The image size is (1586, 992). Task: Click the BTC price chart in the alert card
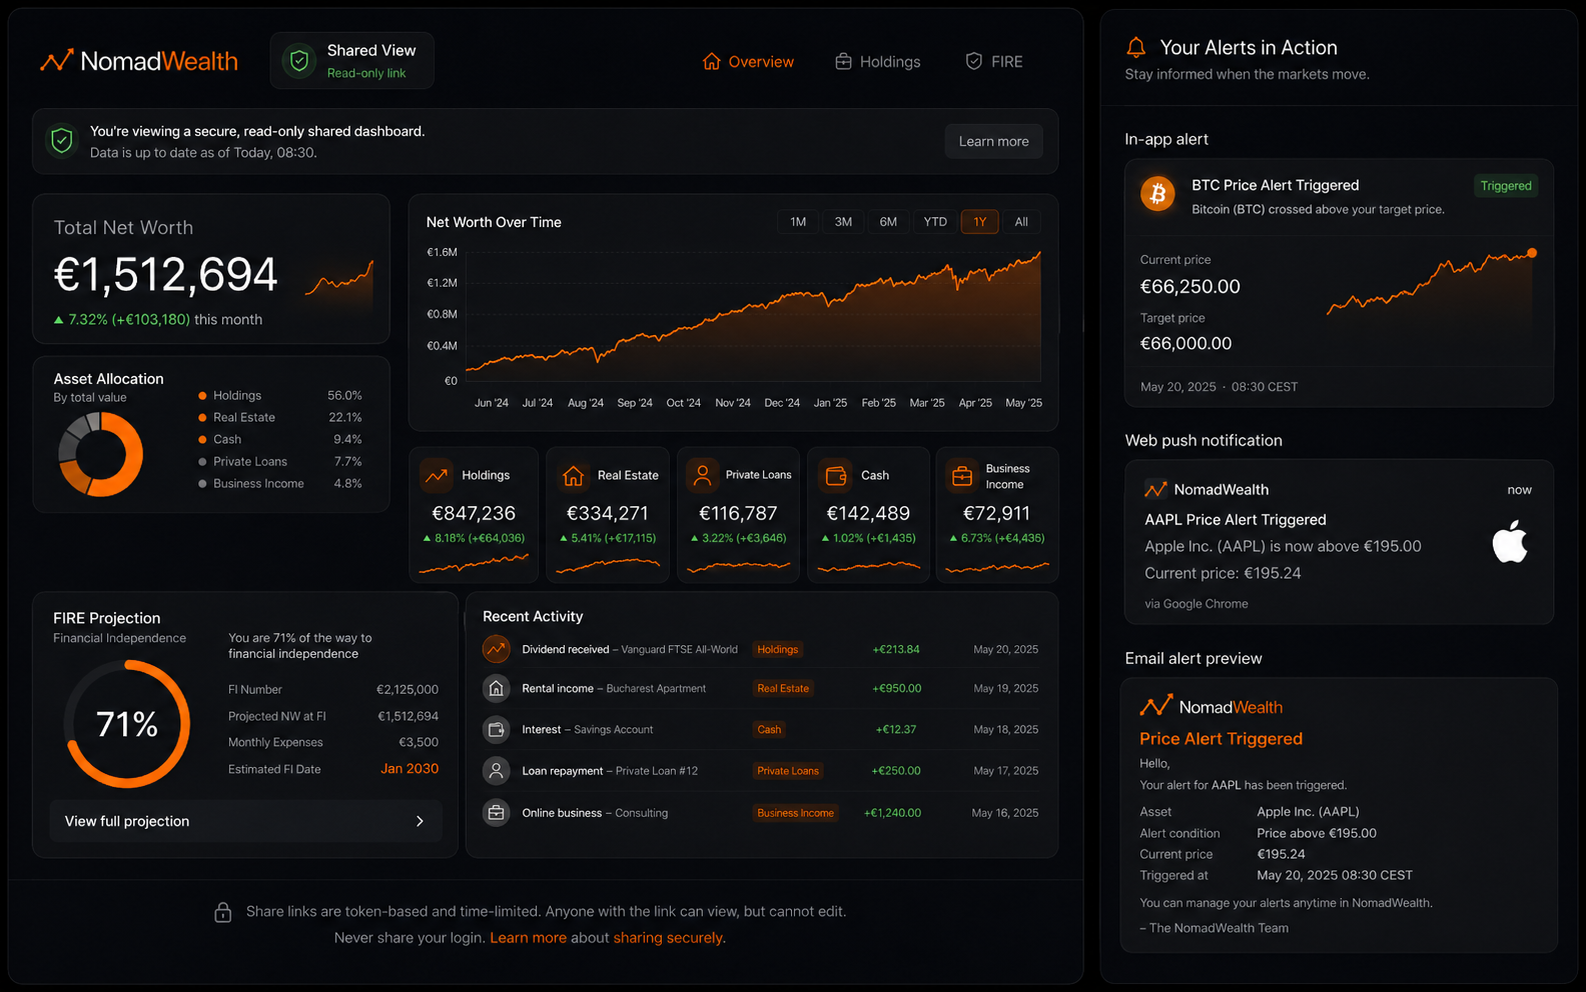[x=1431, y=284]
